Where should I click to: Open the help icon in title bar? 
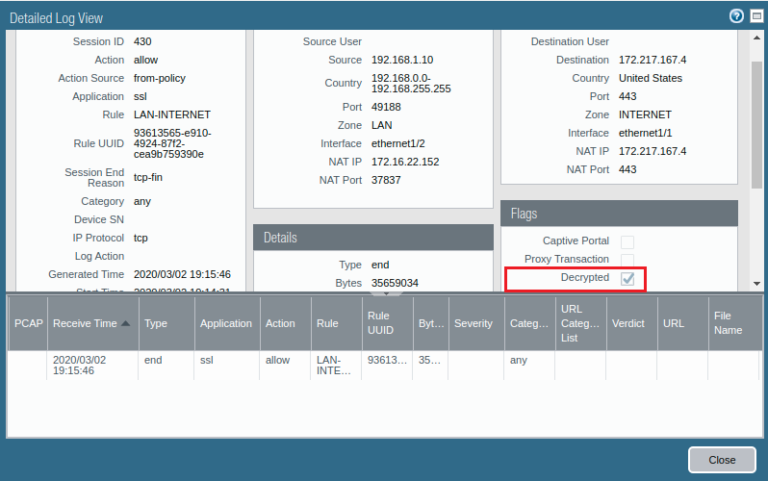point(736,16)
